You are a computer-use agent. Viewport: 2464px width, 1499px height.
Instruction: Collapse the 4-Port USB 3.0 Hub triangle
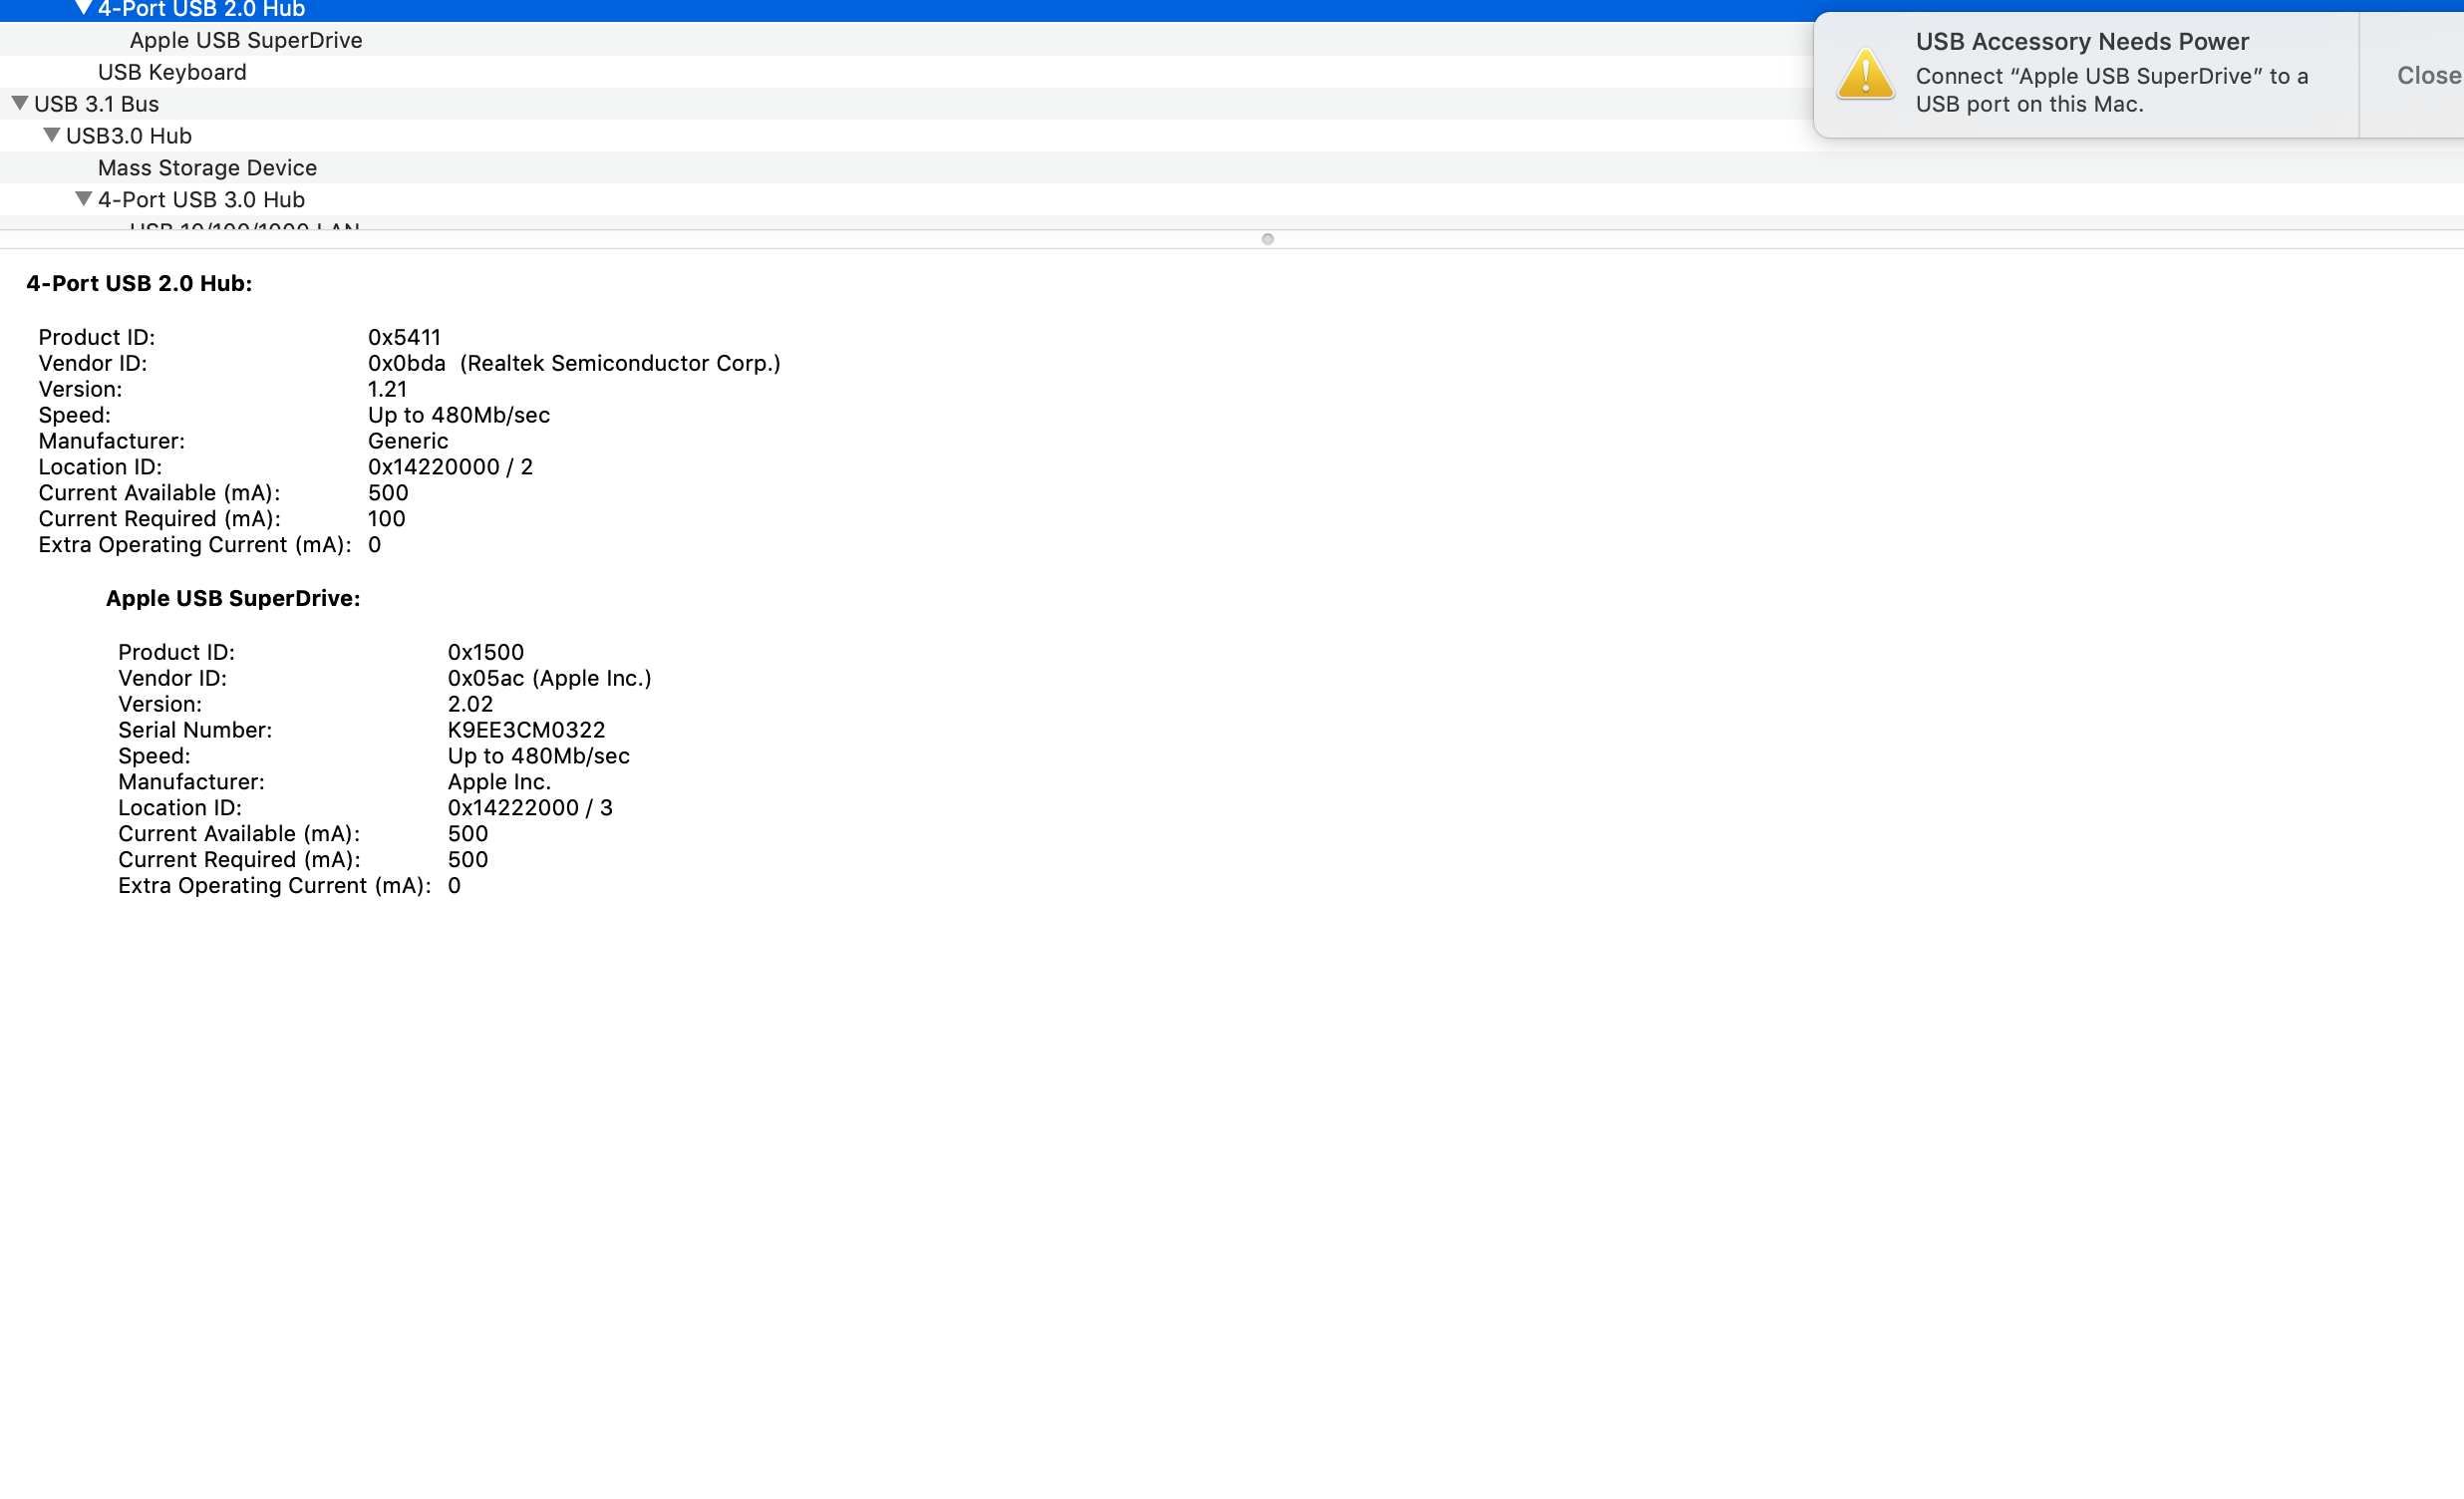(84, 199)
